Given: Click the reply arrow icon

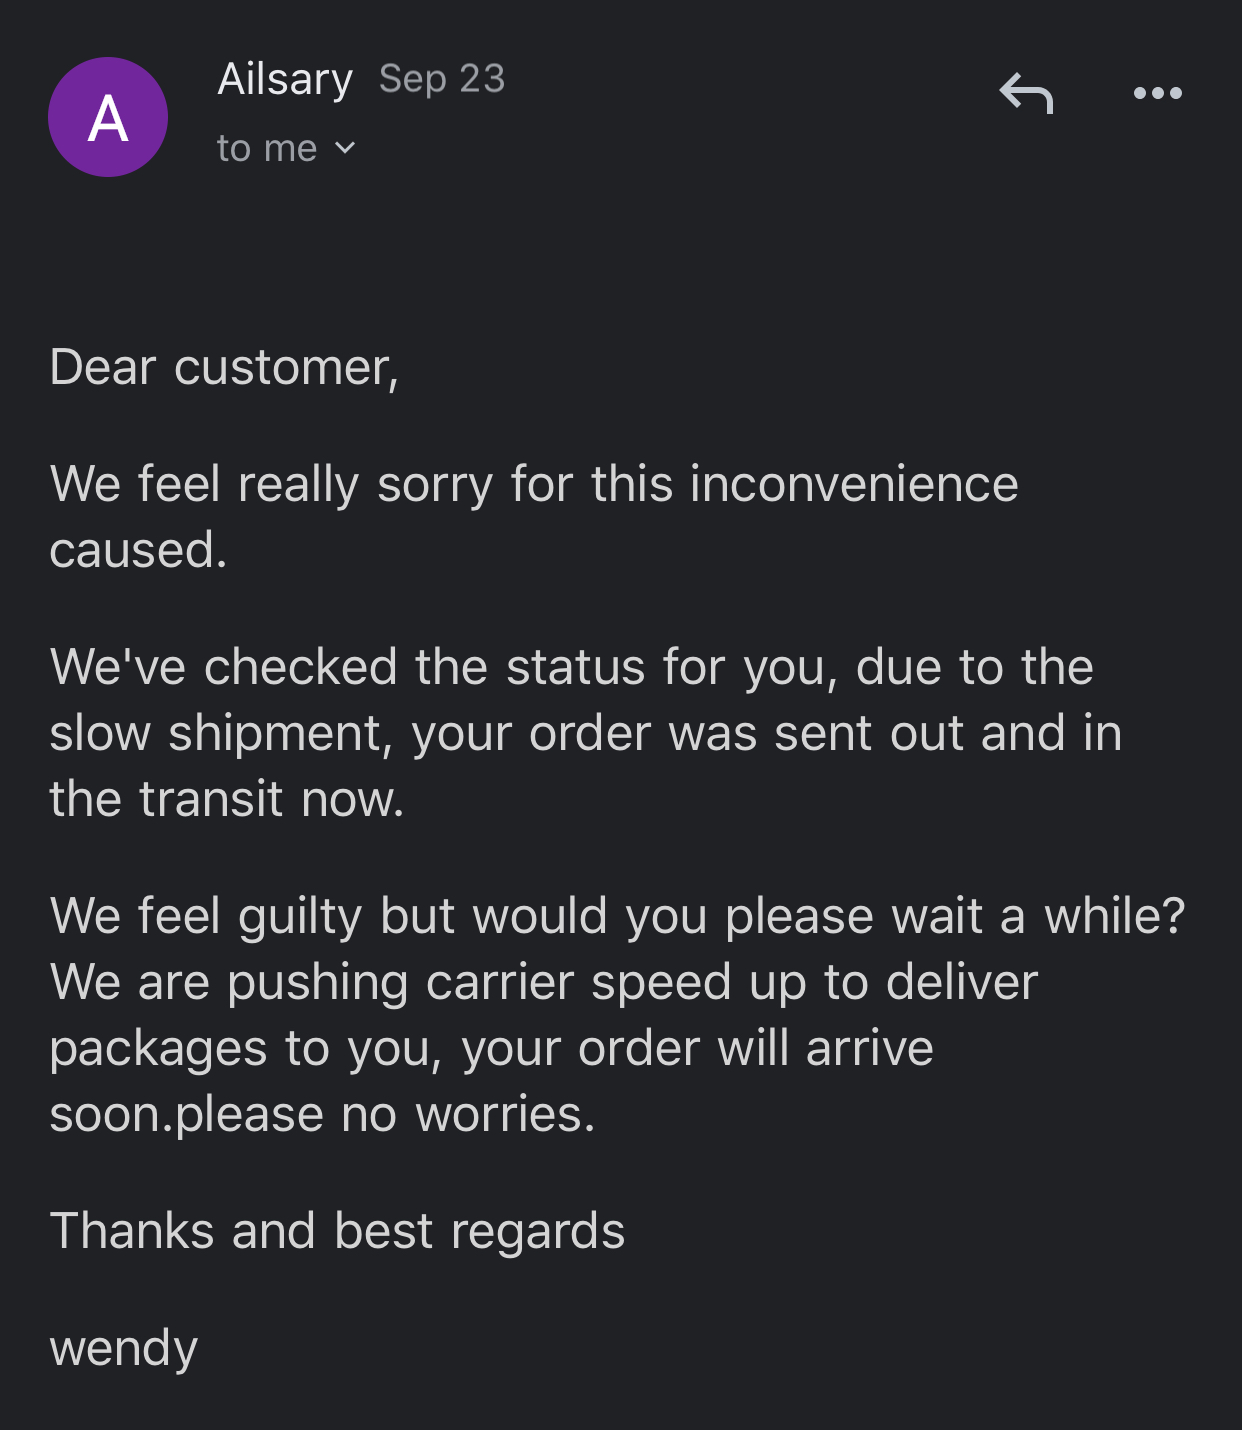Looking at the screenshot, I should point(1026,93).
